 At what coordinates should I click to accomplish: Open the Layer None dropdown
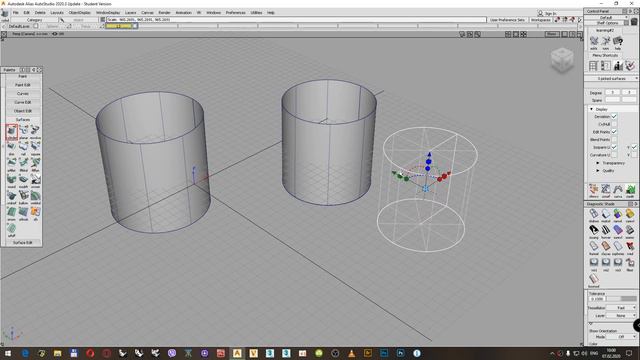click(x=622, y=316)
